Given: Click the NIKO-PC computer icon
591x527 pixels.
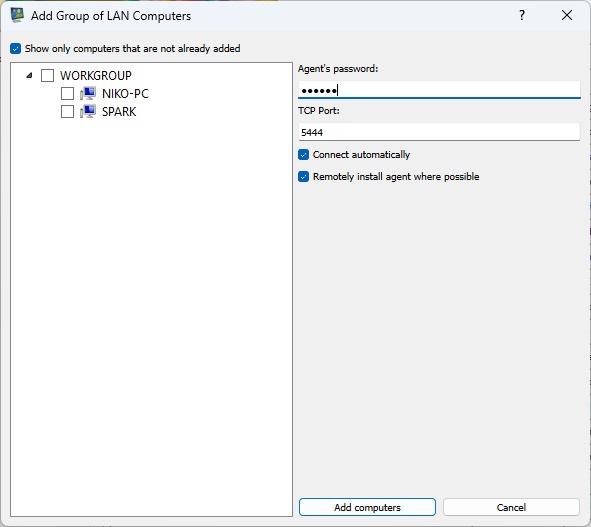Looking at the screenshot, I should 88,93.
